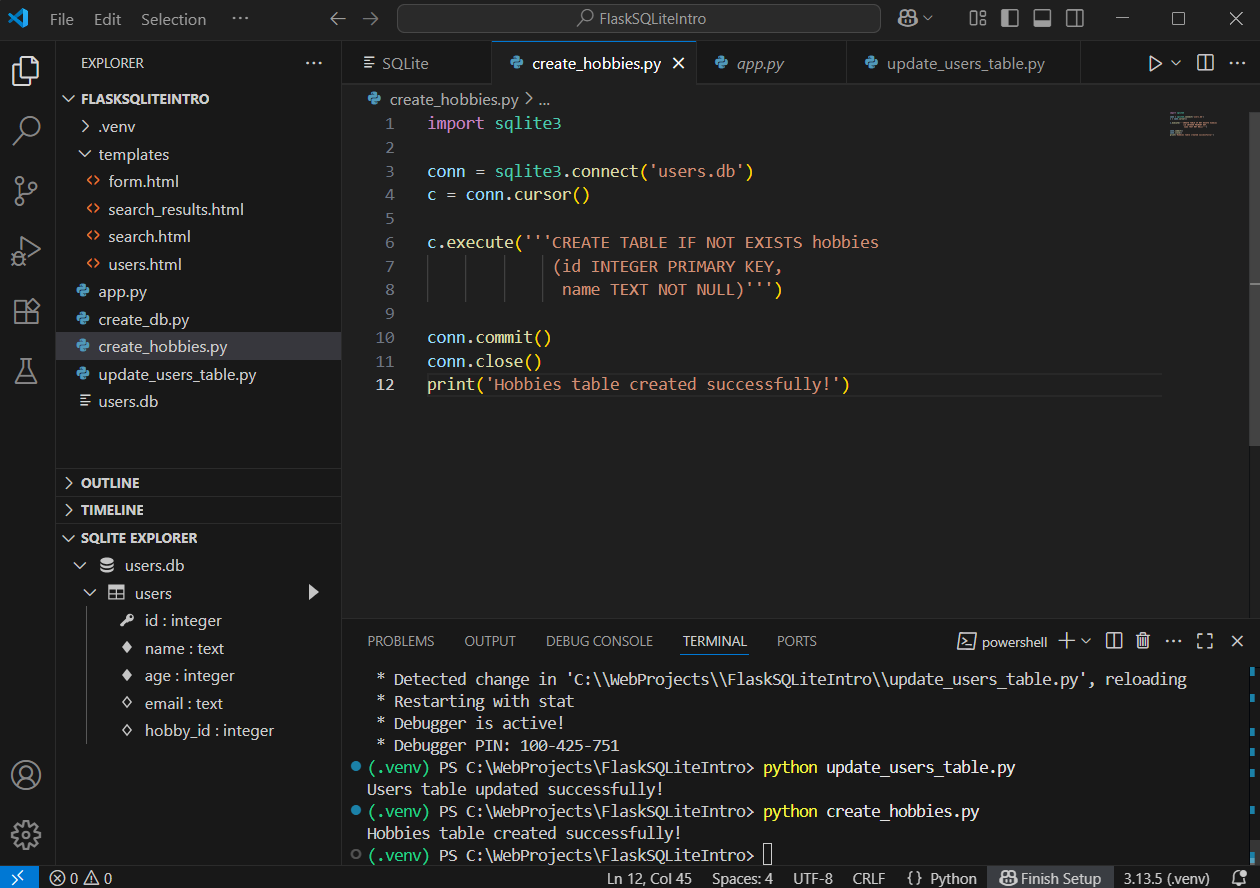1260x888 pixels.
Task: Open the Extensions view
Action: tap(27, 311)
